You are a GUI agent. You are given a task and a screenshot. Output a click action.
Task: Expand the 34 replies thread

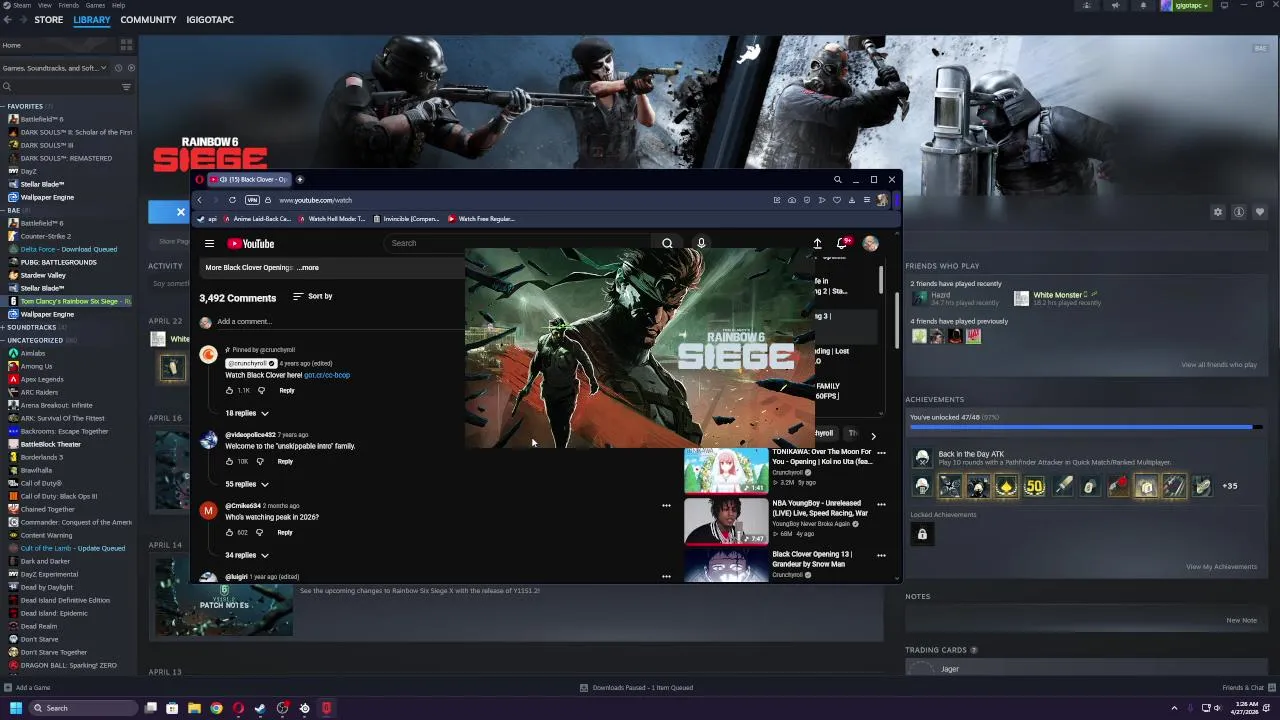point(247,555)
